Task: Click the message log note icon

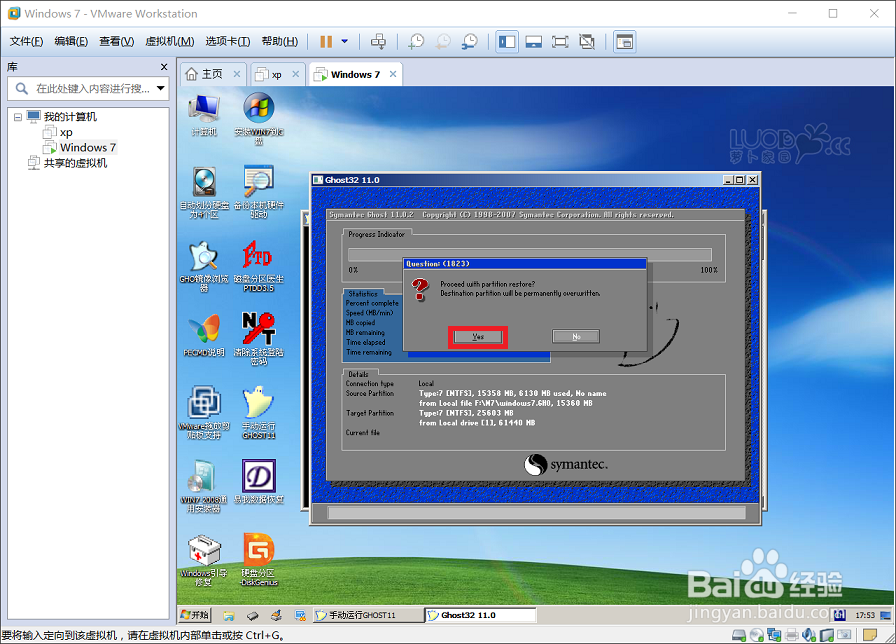Action: [x=870, y=635]
